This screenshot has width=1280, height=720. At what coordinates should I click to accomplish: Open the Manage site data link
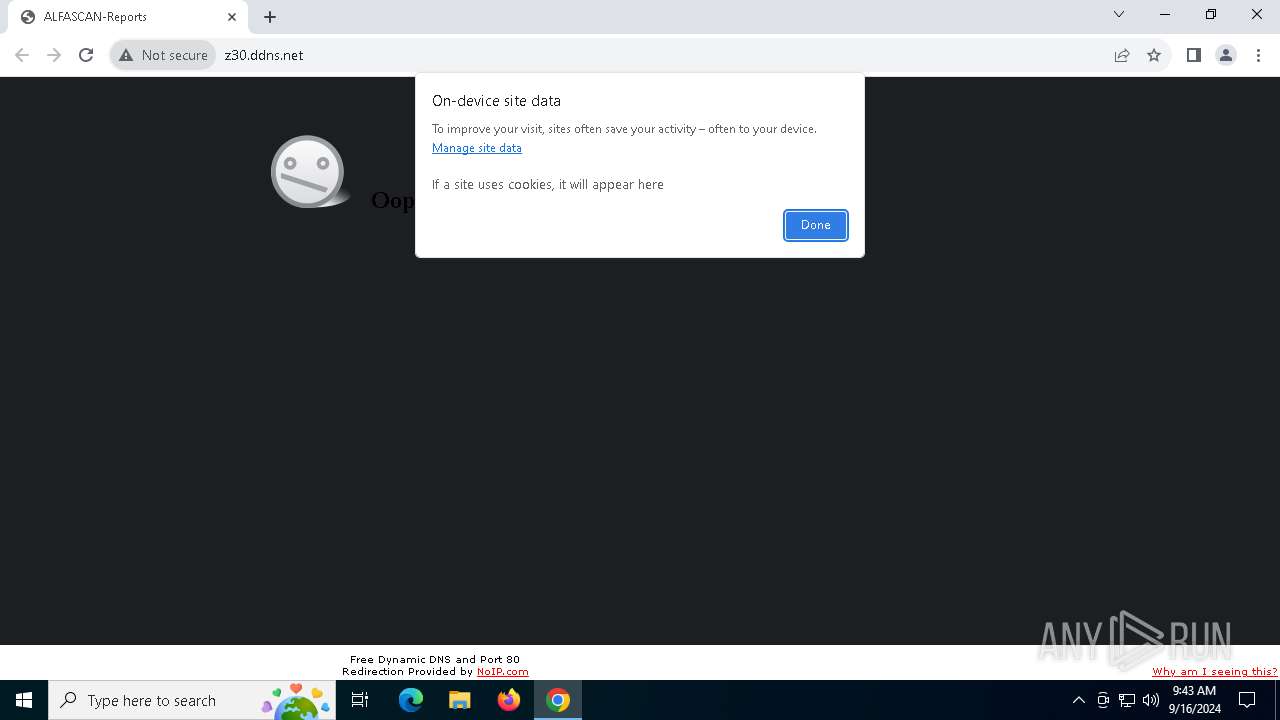tap(476, 148)
